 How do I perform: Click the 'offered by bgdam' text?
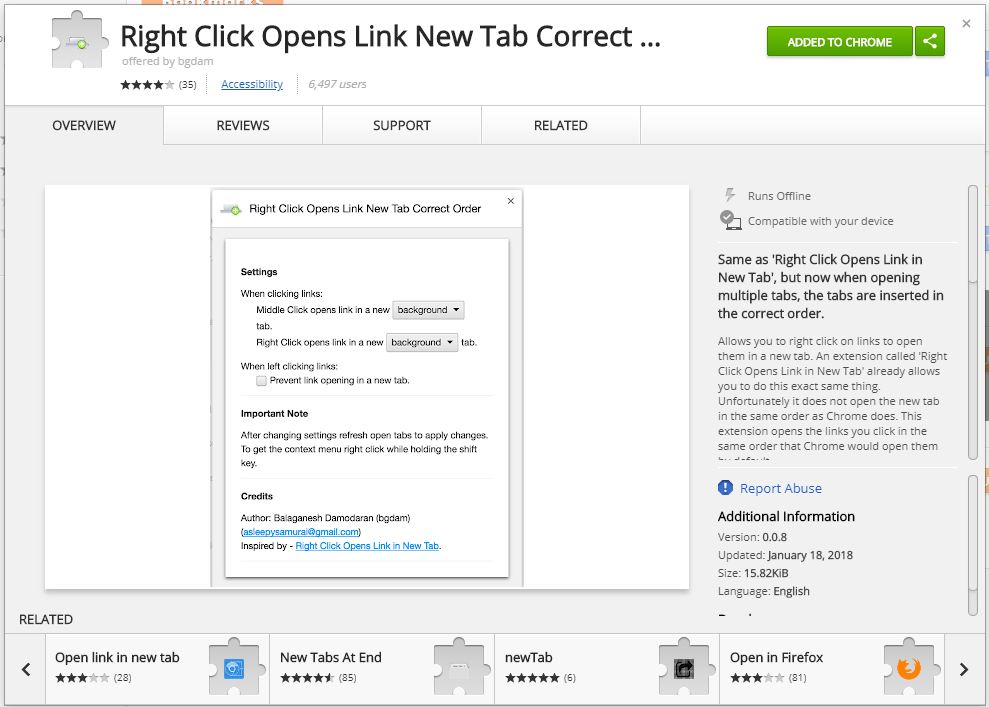click(167, 61)
